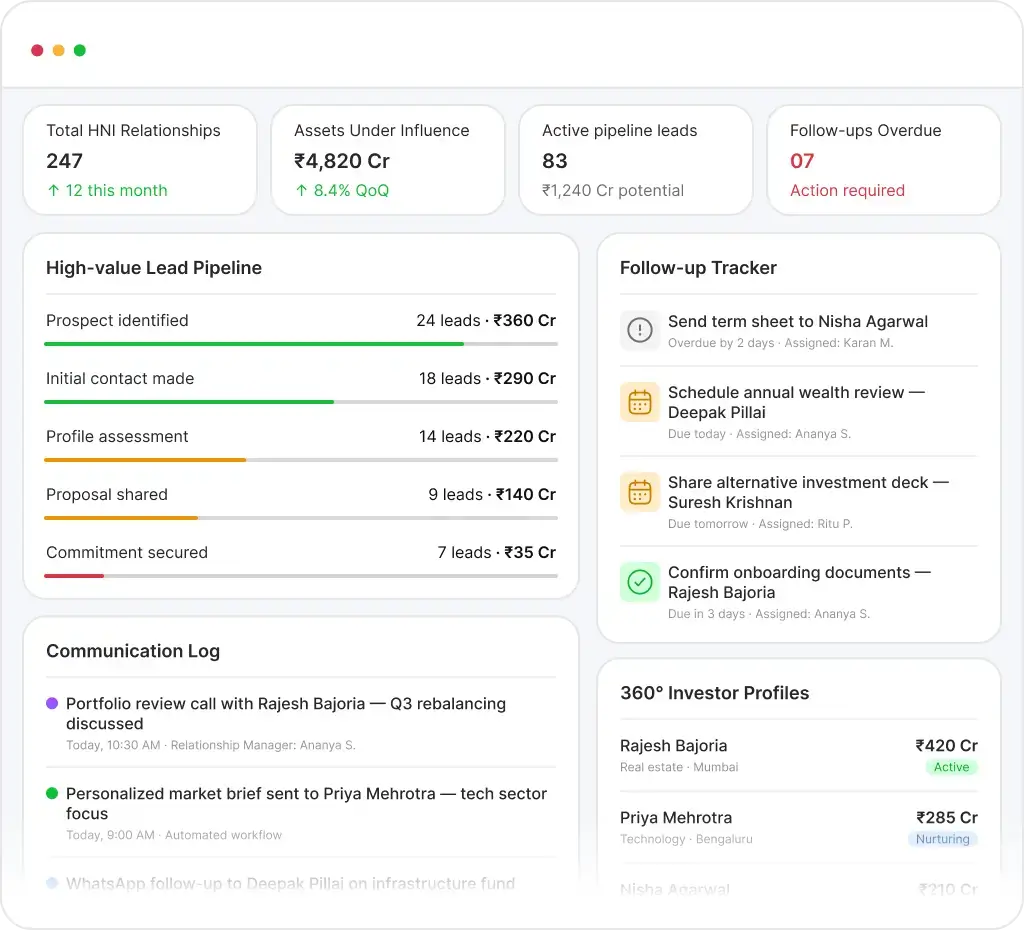The image size is (1024, 930).
Task: Expand the Communication Log section
Action: (x=132, y=651)
